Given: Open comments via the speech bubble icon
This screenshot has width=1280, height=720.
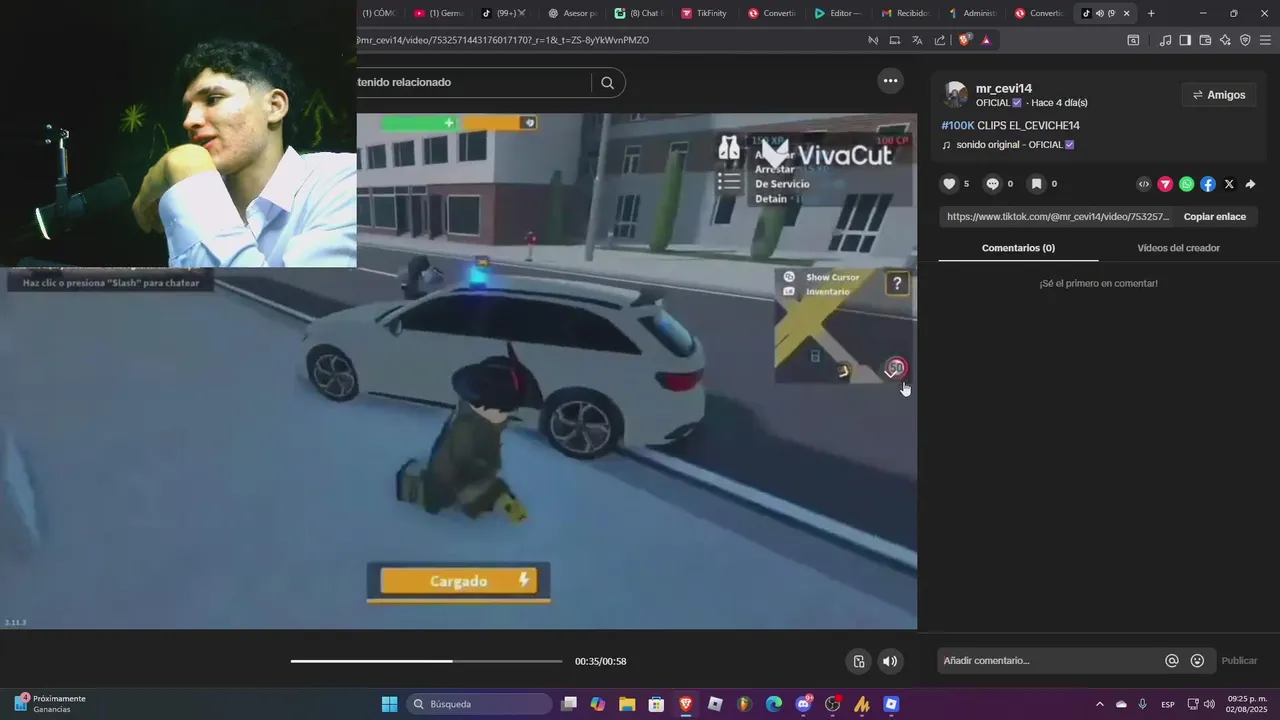Looking at the screenshot, I should coord(992,184).
